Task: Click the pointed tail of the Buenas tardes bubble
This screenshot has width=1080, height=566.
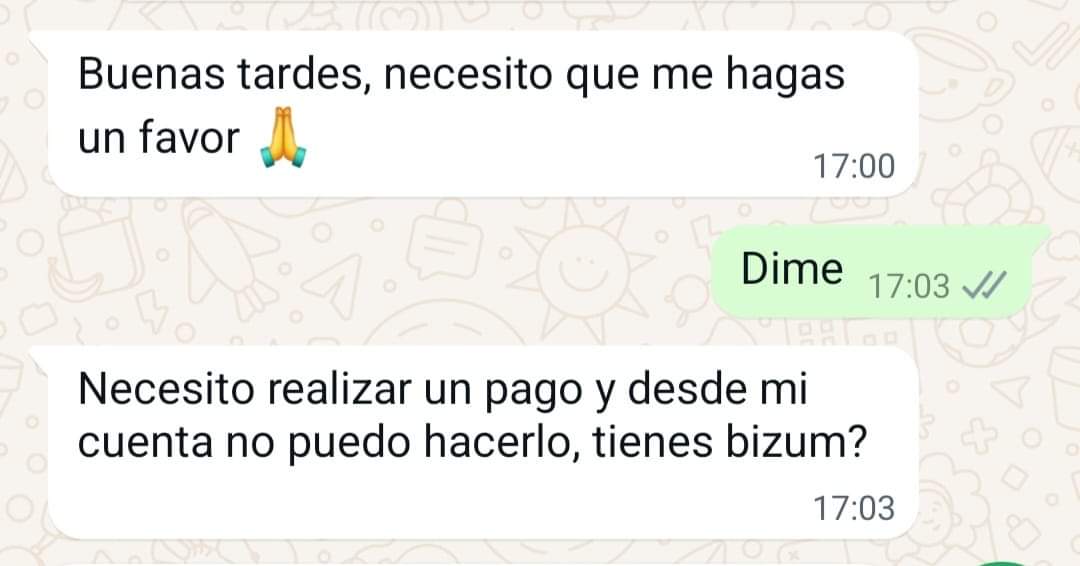Action: [x=40, y=42]
